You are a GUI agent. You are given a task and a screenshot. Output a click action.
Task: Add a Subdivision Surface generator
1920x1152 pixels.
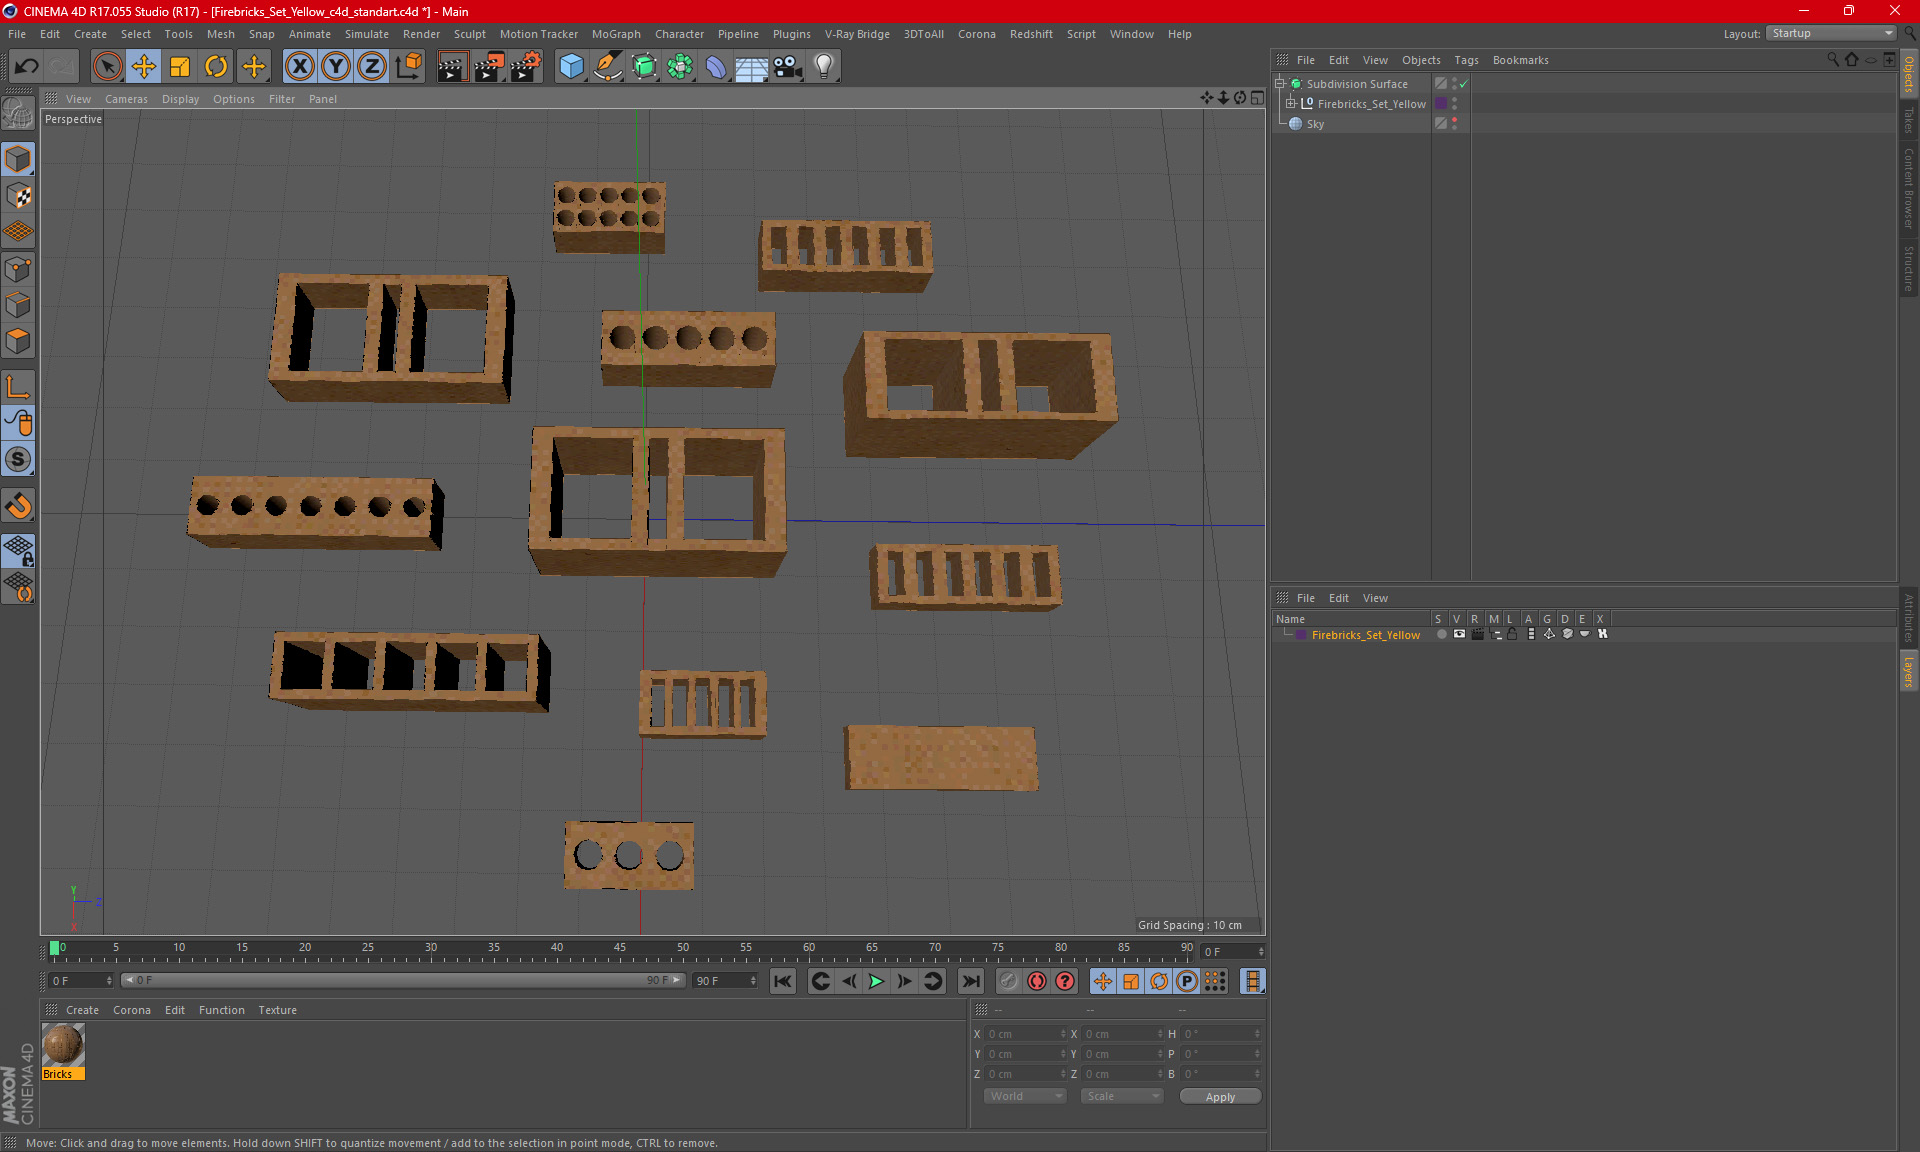(644, 67)
